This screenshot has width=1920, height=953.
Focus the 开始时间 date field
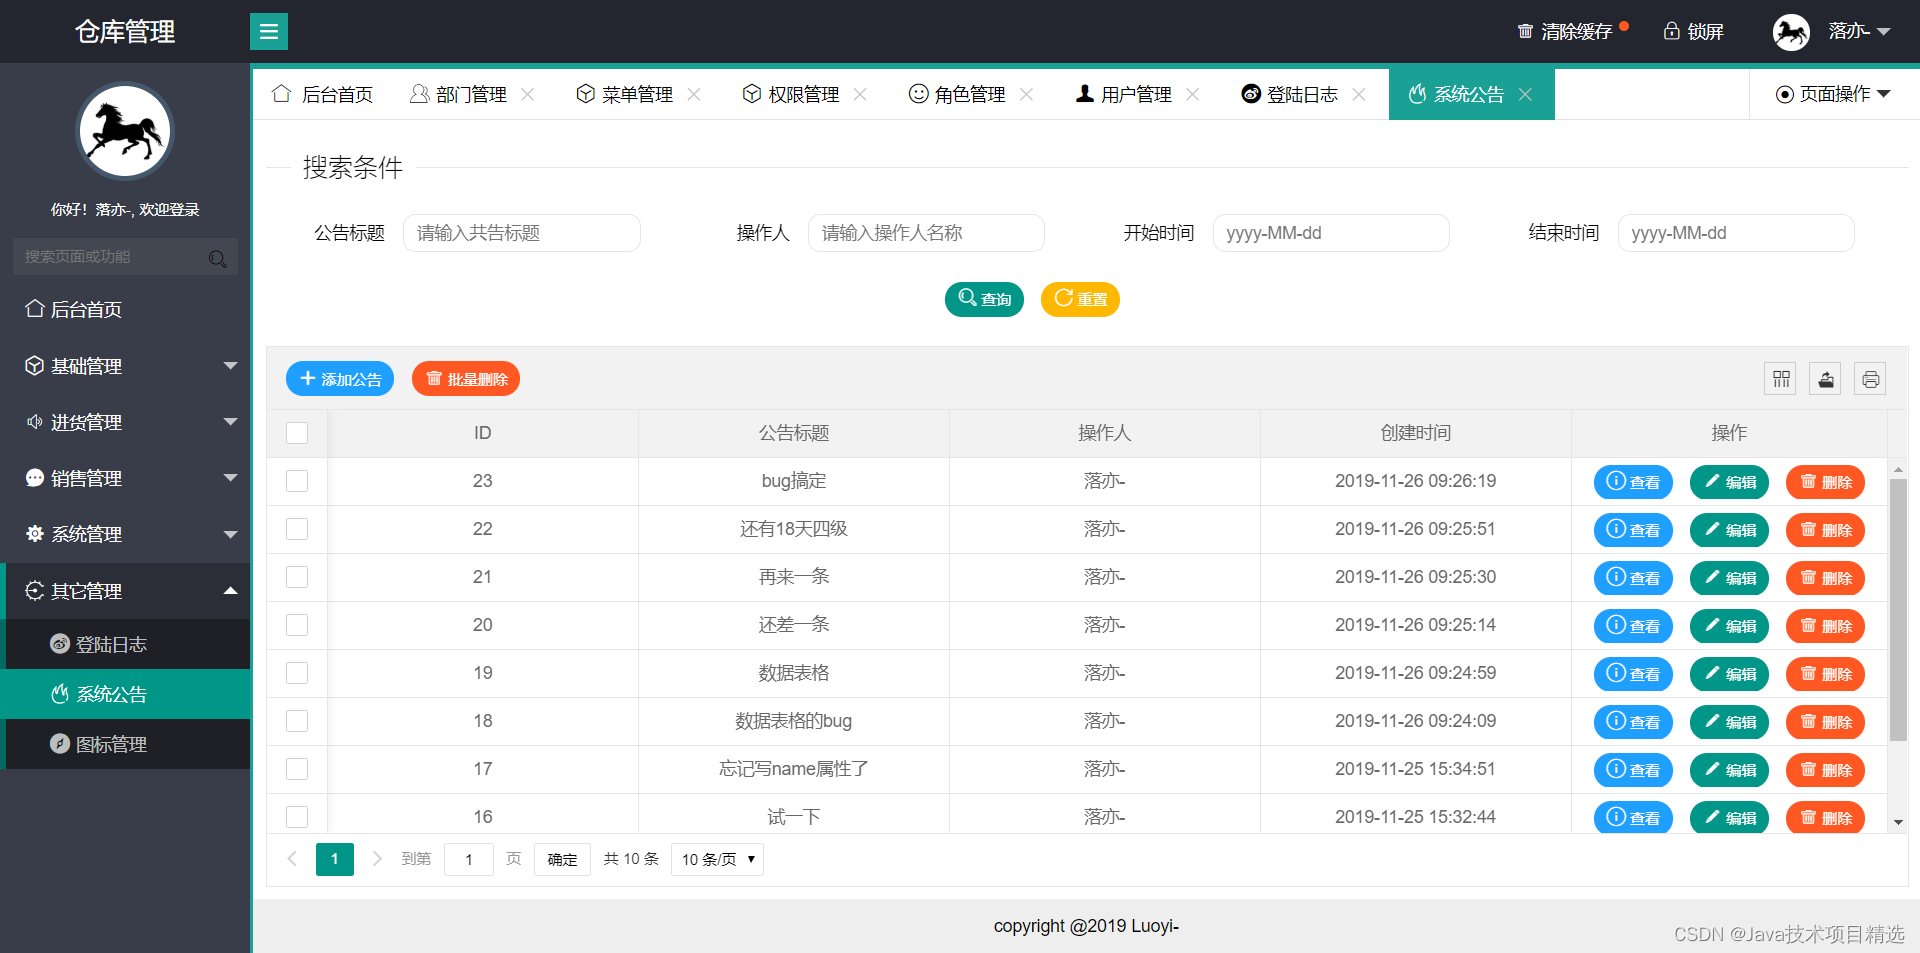click(x=1331, y=233)
